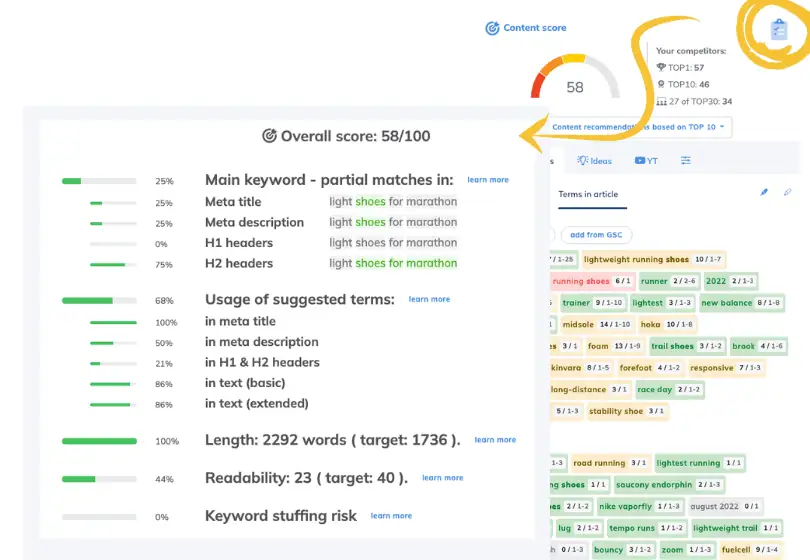Open 'learn more' link for Main keyword

[487, 180]
